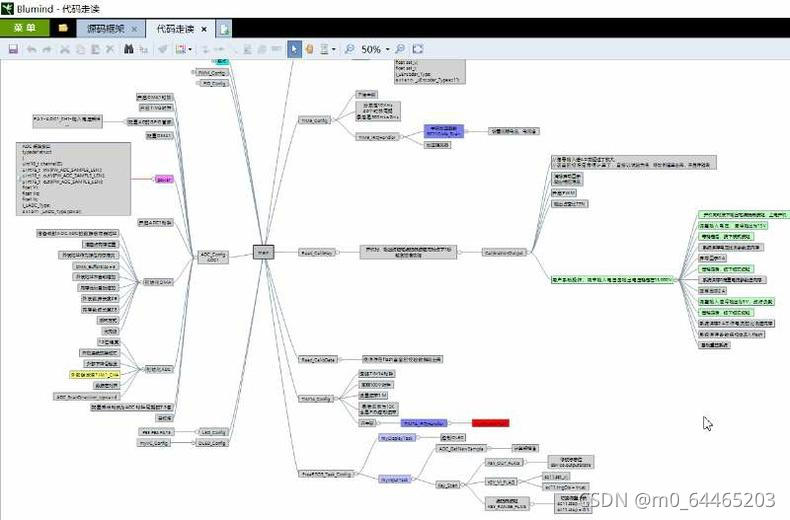The width and height of the screenshot is (790, 520).
Task: Delete the selected topic with the X icon
Action: (x=110, y=49)
